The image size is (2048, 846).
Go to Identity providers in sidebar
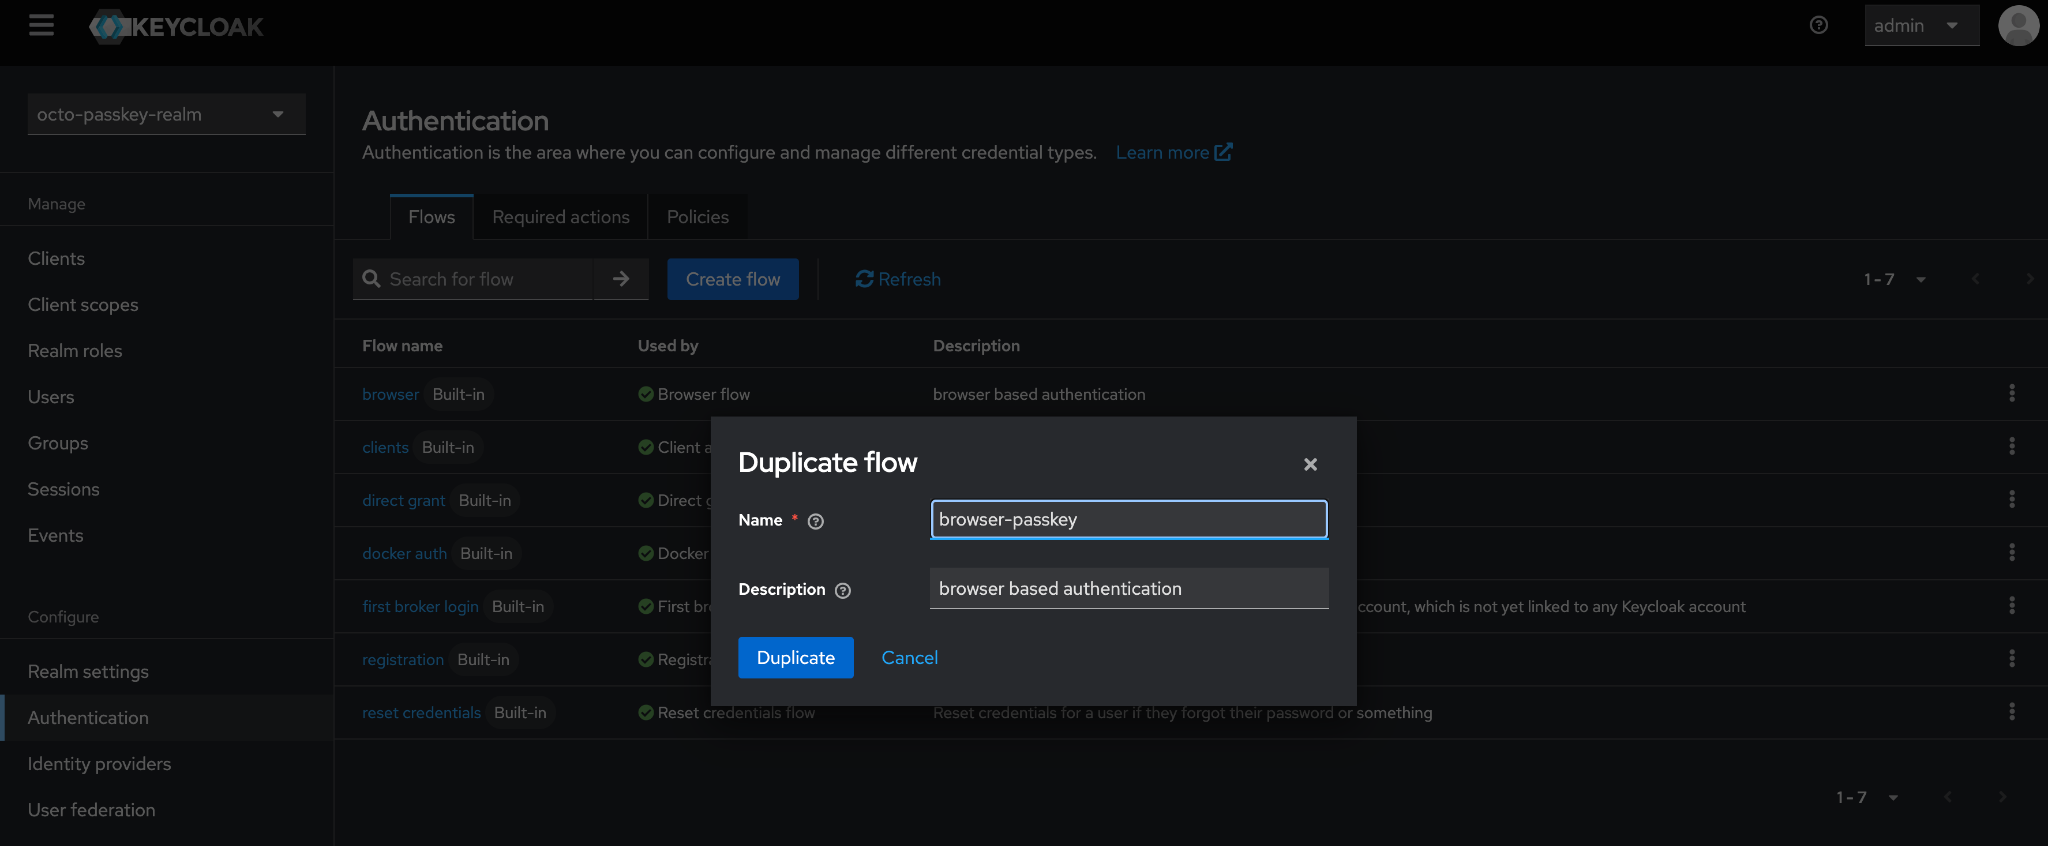pos(99,764)
